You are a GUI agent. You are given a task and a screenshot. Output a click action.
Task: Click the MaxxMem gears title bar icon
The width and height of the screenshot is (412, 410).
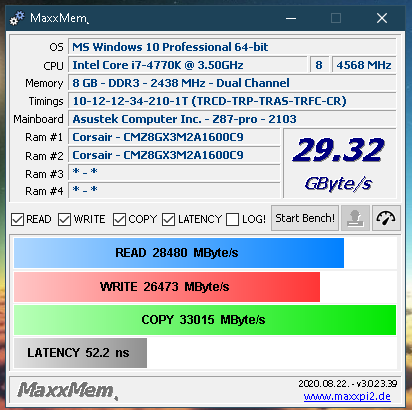click(17, 18)
